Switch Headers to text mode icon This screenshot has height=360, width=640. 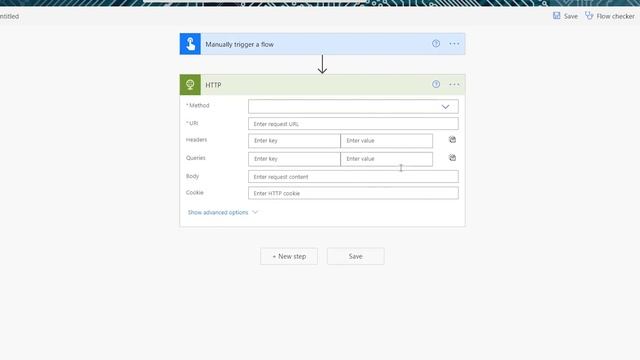(x=452, y=140)
